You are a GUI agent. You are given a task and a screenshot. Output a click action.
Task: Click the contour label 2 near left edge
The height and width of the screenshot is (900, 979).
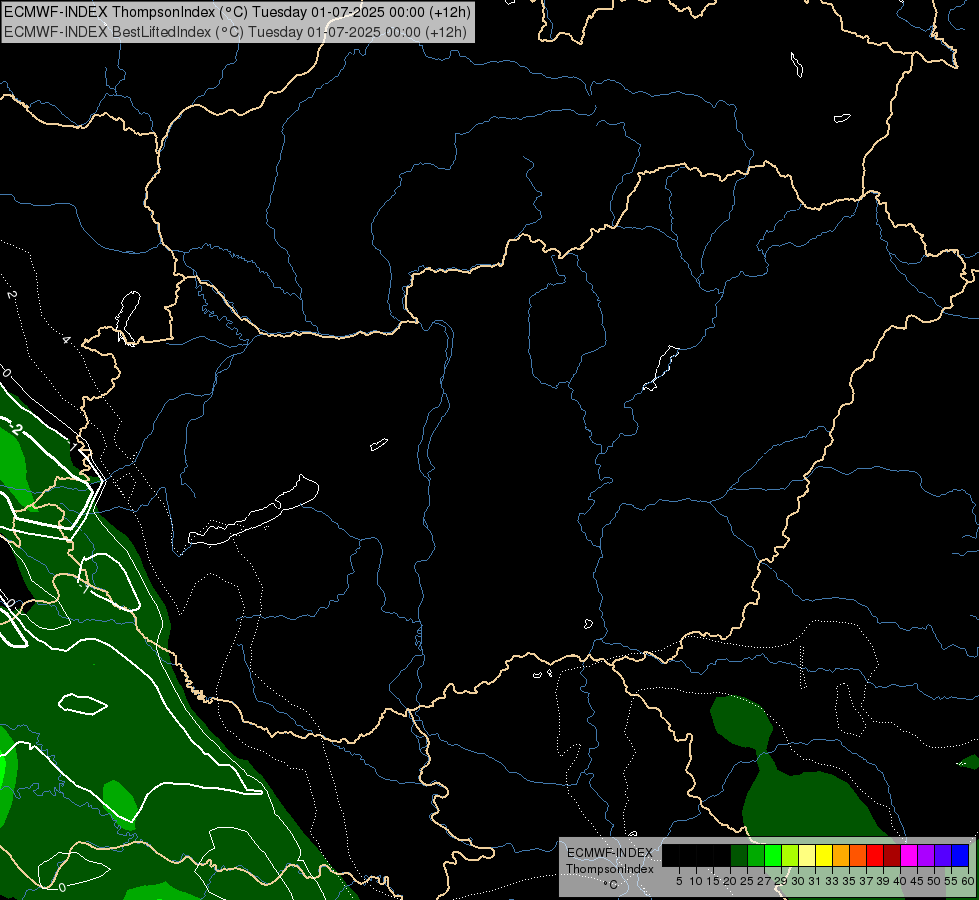[11, 294]
